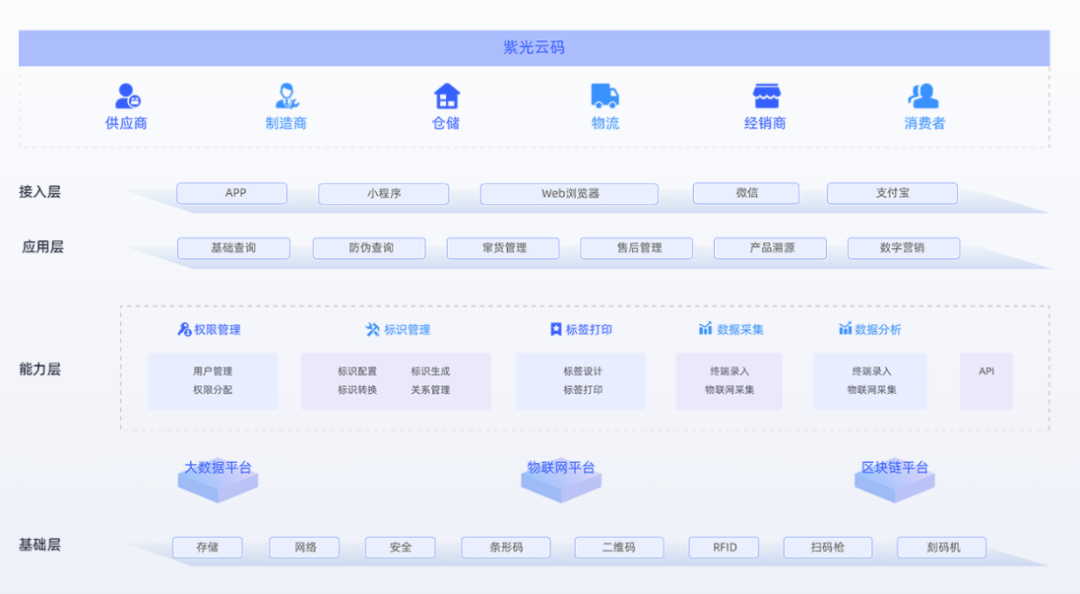
Task: Select the 刻码机 box
Action: point(942,547)
